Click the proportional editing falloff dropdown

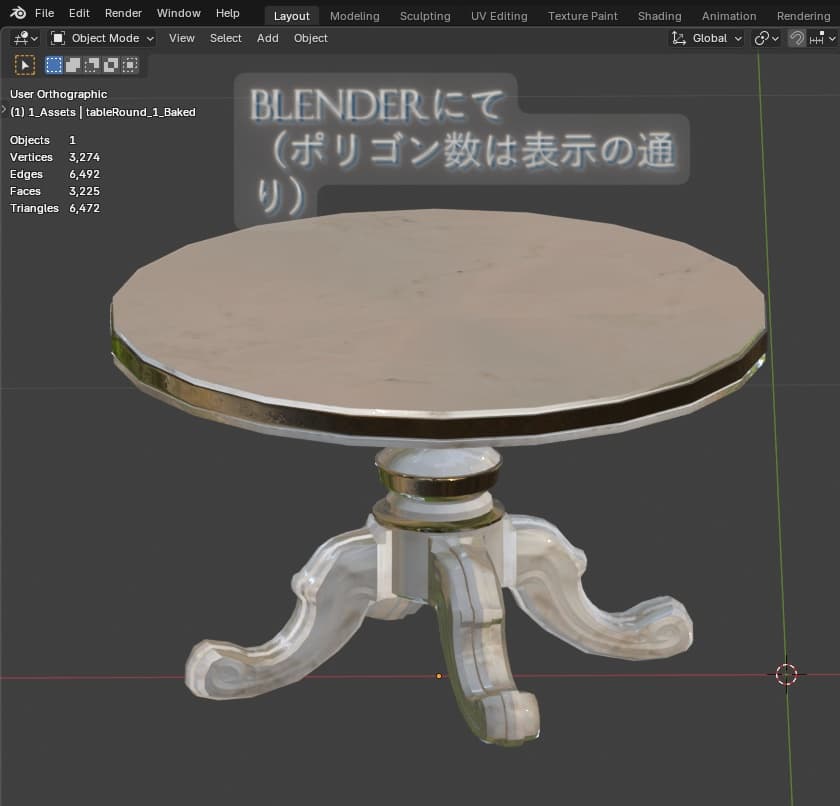[831, 38]
